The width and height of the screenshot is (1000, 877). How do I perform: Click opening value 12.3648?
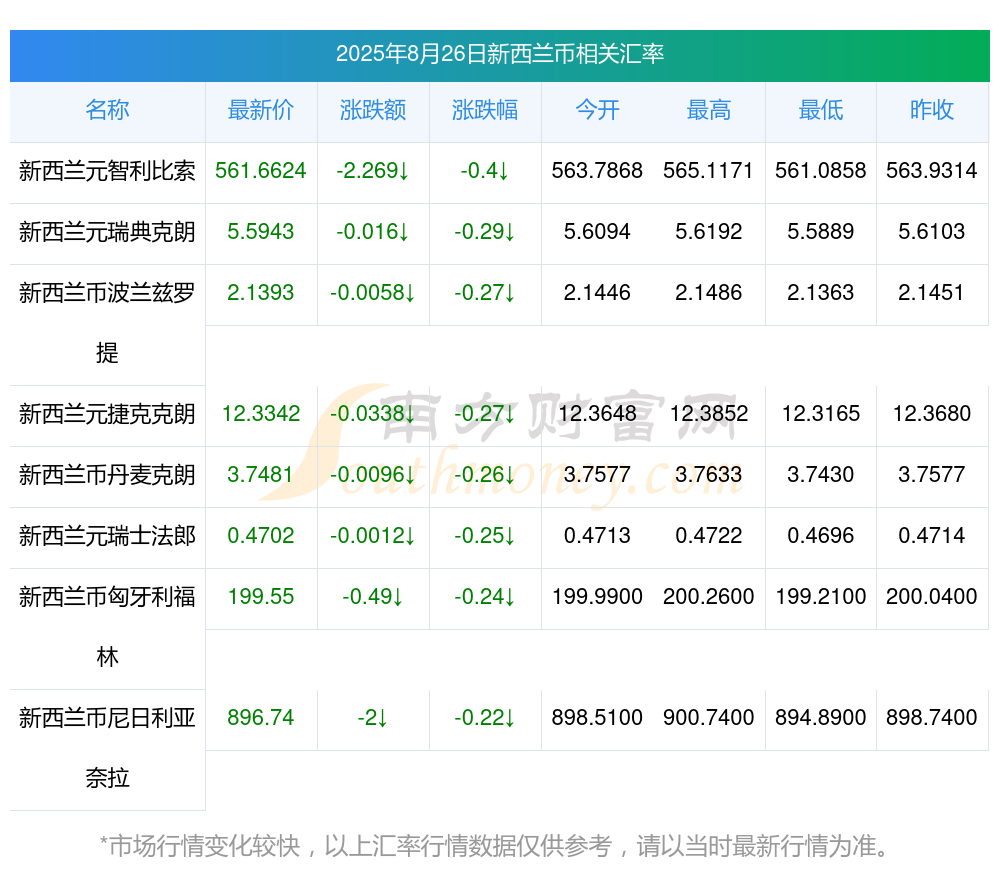(597, 414)
